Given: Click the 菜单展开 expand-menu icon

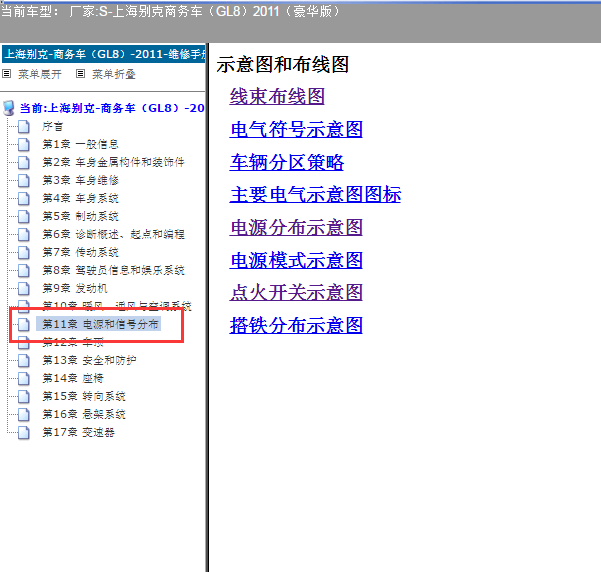Looking at the screenshot, I should pyautogui.click(x=7, y=74).
